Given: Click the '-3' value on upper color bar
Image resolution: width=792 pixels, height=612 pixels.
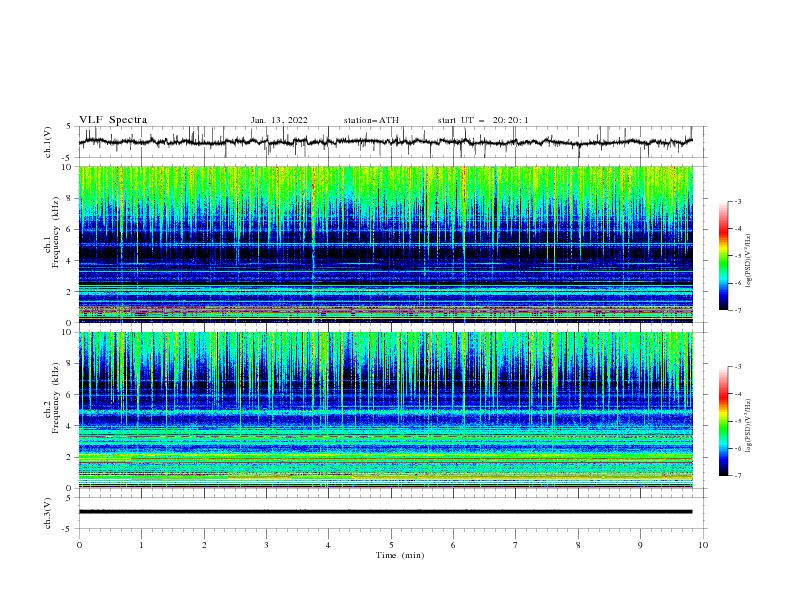Looking at the screenshot, I should pos(737,201).
